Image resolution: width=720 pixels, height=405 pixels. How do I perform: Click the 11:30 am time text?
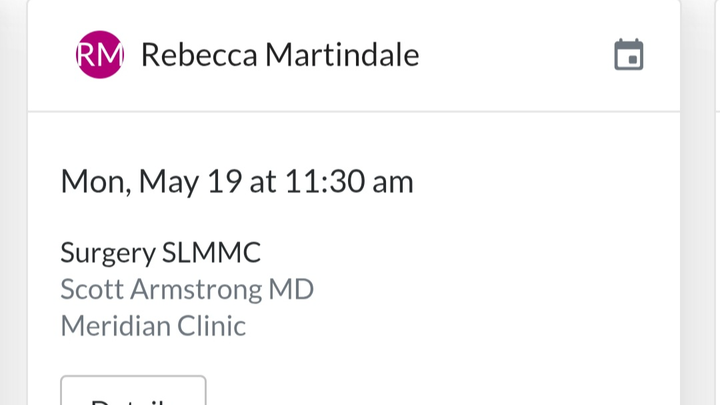pos(349,181)
